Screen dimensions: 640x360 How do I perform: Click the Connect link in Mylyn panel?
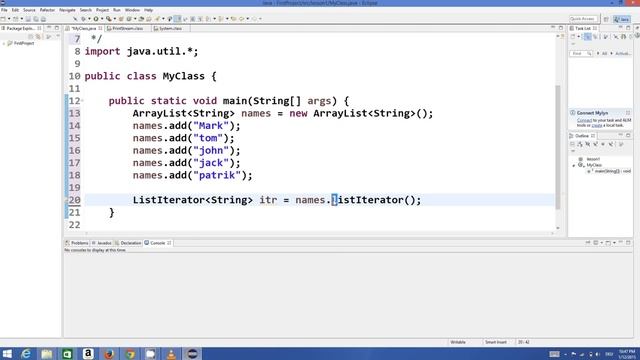pyautogui.click(x=584, y=120)
